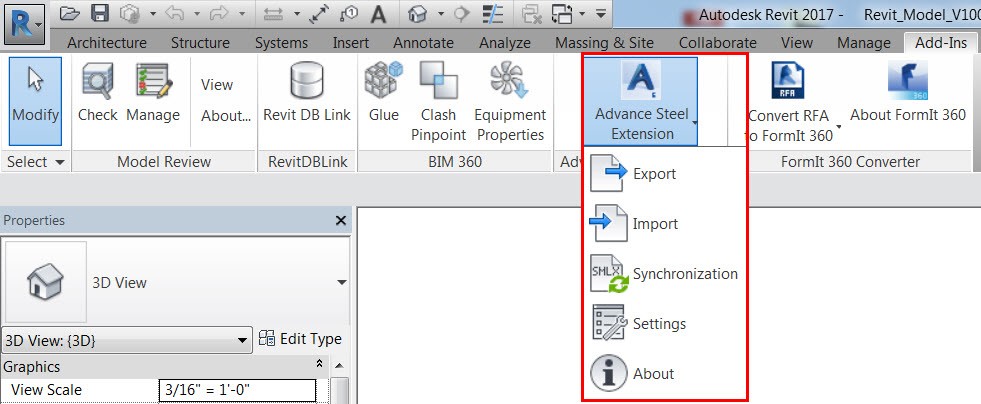Choose Settings from Advance Steel menu
Image resolution: width=981 pixels, height=404 pixels.
point(664,323)
